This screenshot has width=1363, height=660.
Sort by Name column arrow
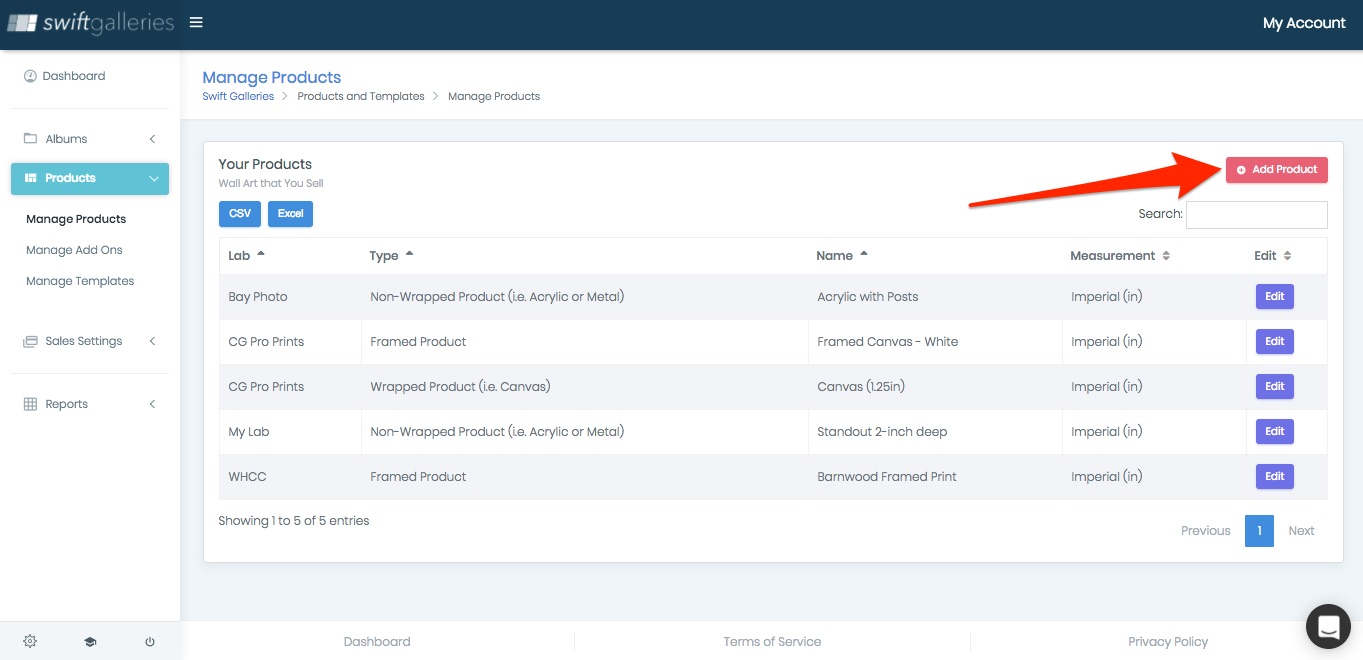864,254
